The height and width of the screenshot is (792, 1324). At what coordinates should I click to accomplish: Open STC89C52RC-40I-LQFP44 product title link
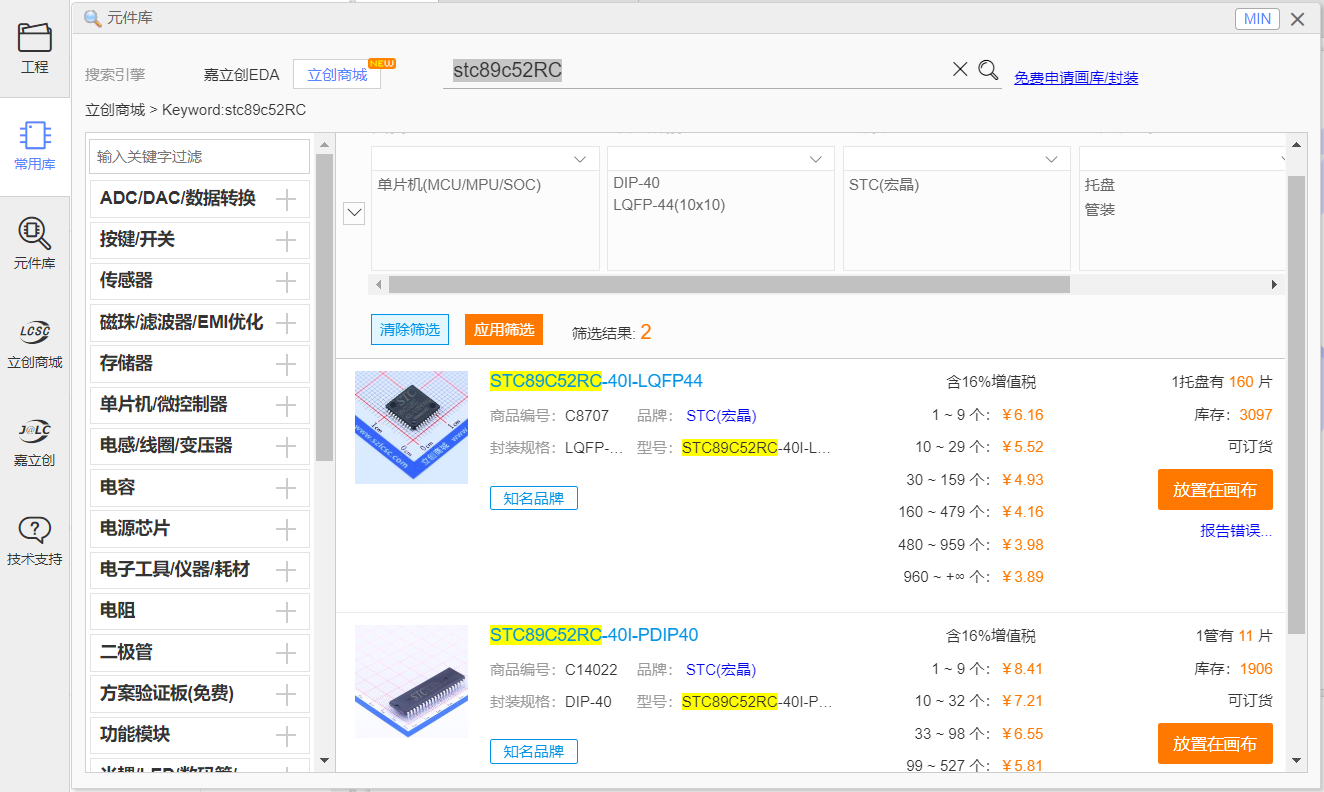596,381
